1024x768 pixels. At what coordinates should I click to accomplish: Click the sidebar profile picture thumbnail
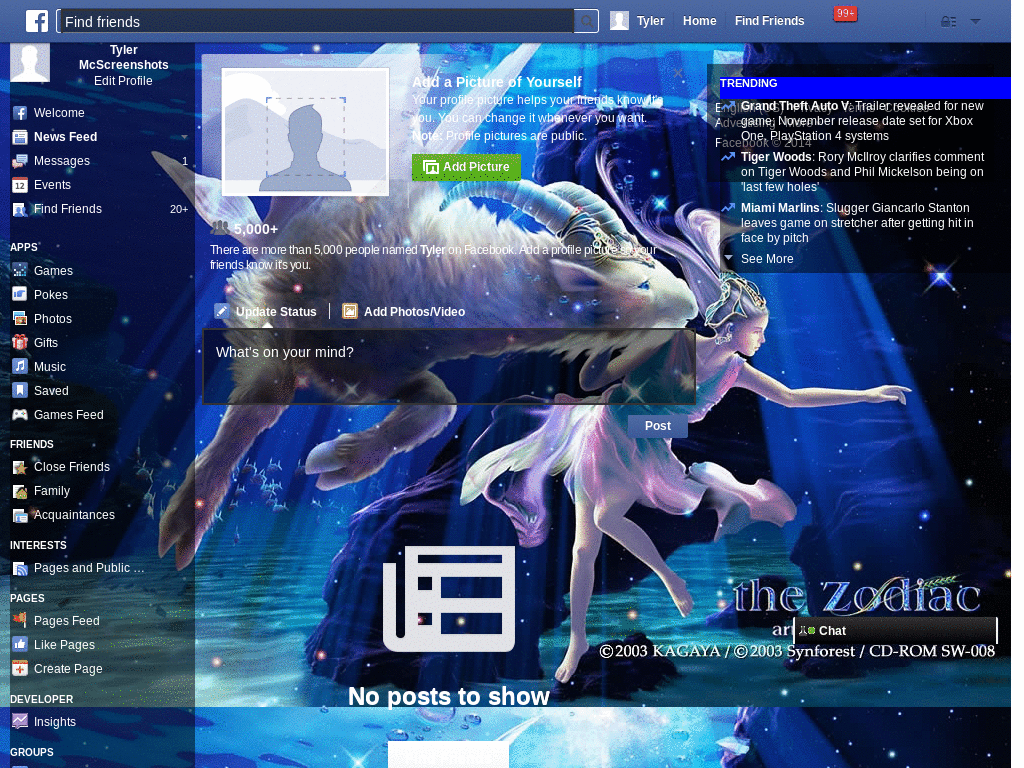click(x=30, y=63)
